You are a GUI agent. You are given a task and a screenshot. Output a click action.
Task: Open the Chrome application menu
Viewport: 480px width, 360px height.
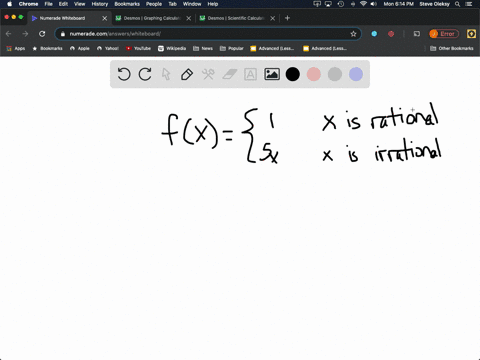28,4
